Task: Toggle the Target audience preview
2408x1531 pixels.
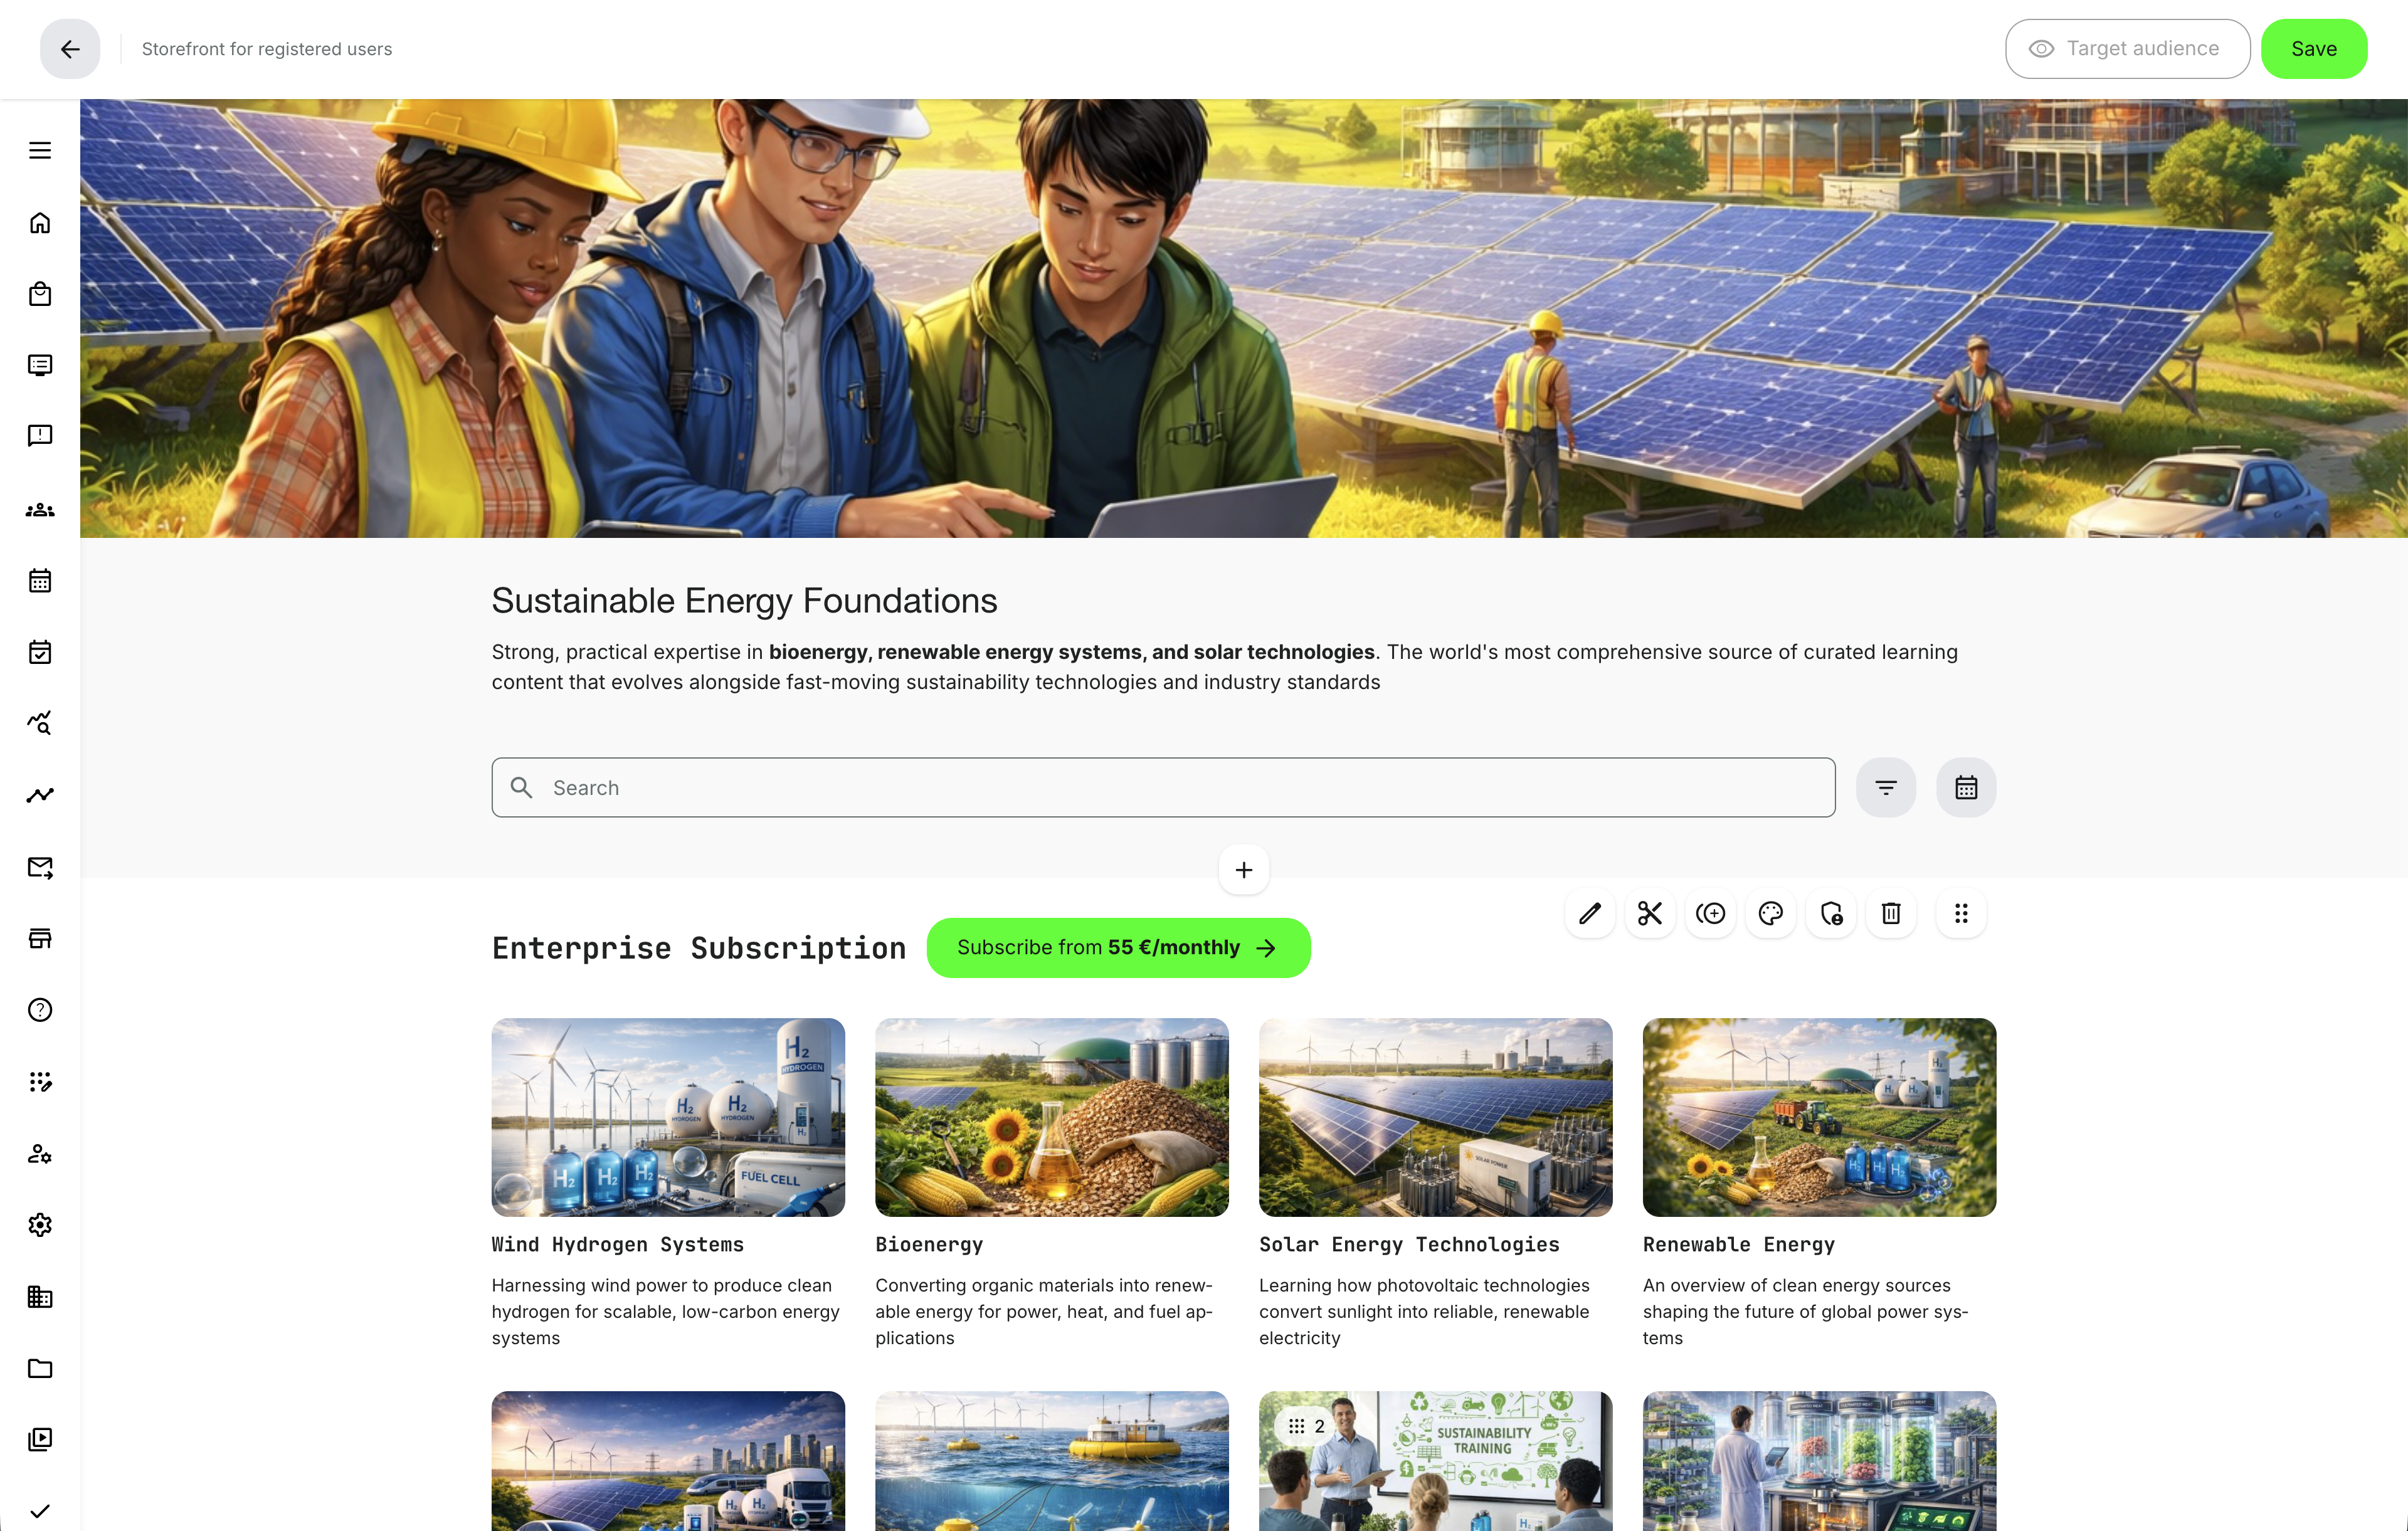Action: click(x=2127, y=48)
